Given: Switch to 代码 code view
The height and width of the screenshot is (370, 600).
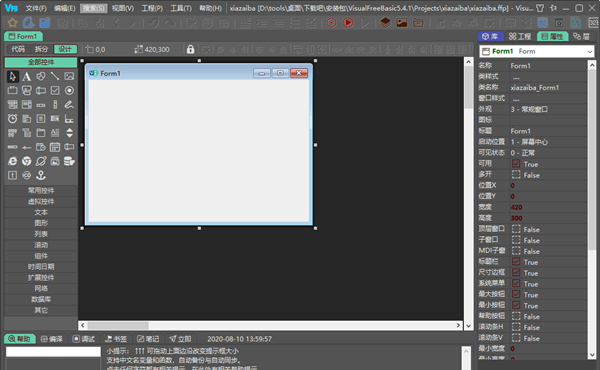Looking at the screenshot, I should click(x=18, y=49).
